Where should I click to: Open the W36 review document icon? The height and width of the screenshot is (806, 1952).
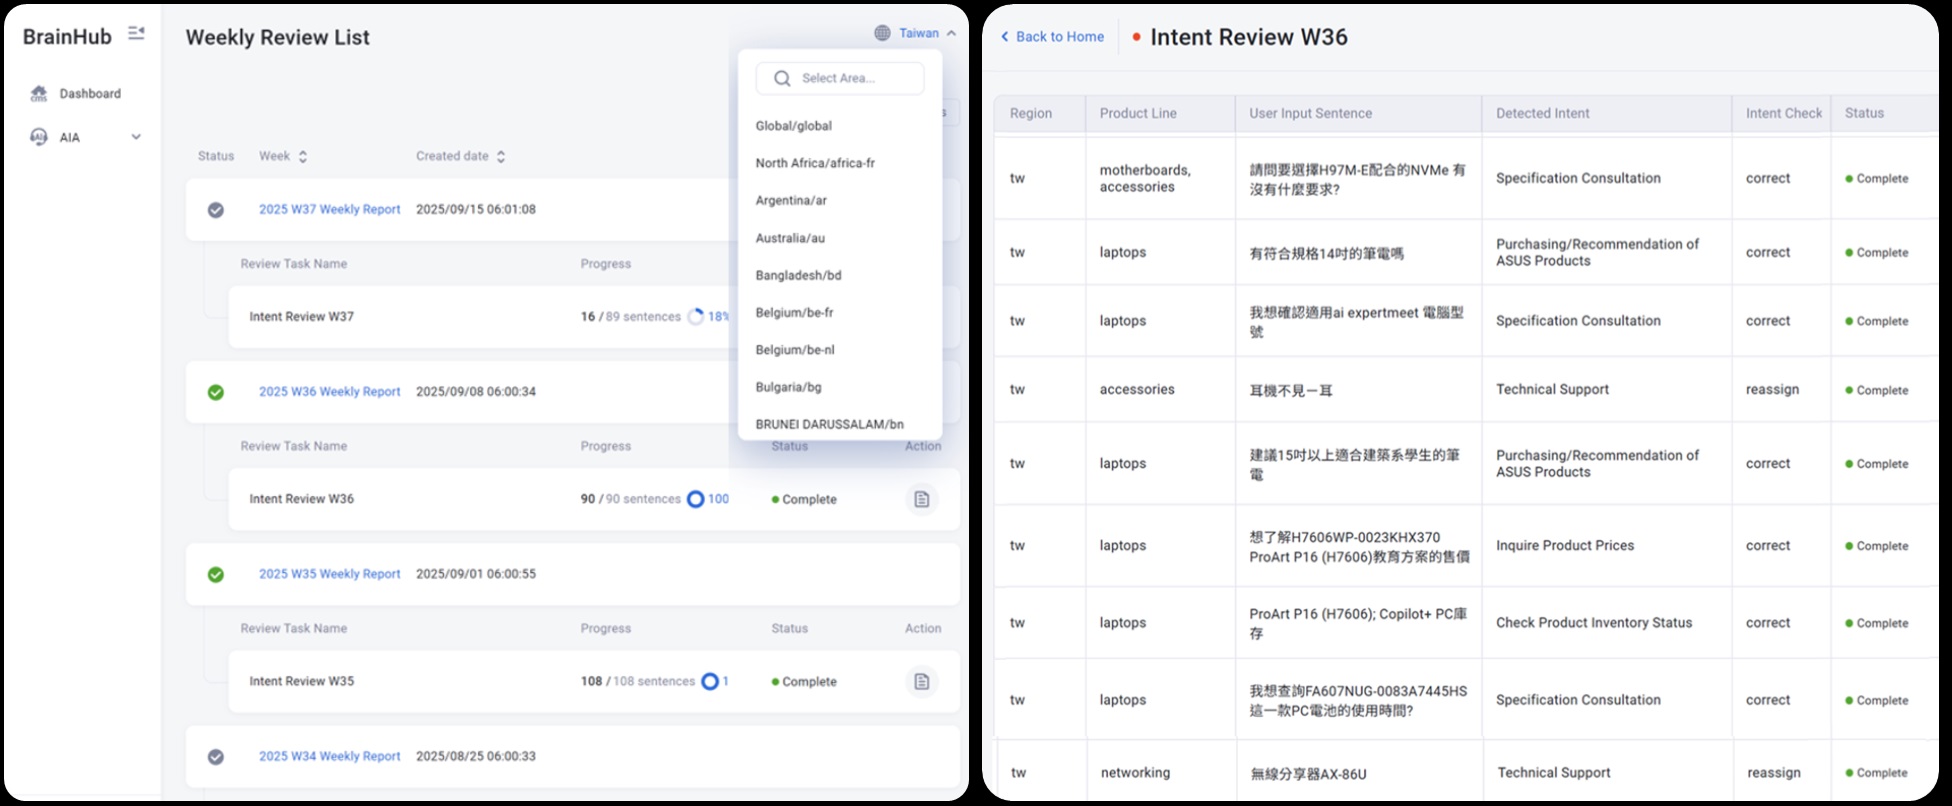[x=921, y=499]
